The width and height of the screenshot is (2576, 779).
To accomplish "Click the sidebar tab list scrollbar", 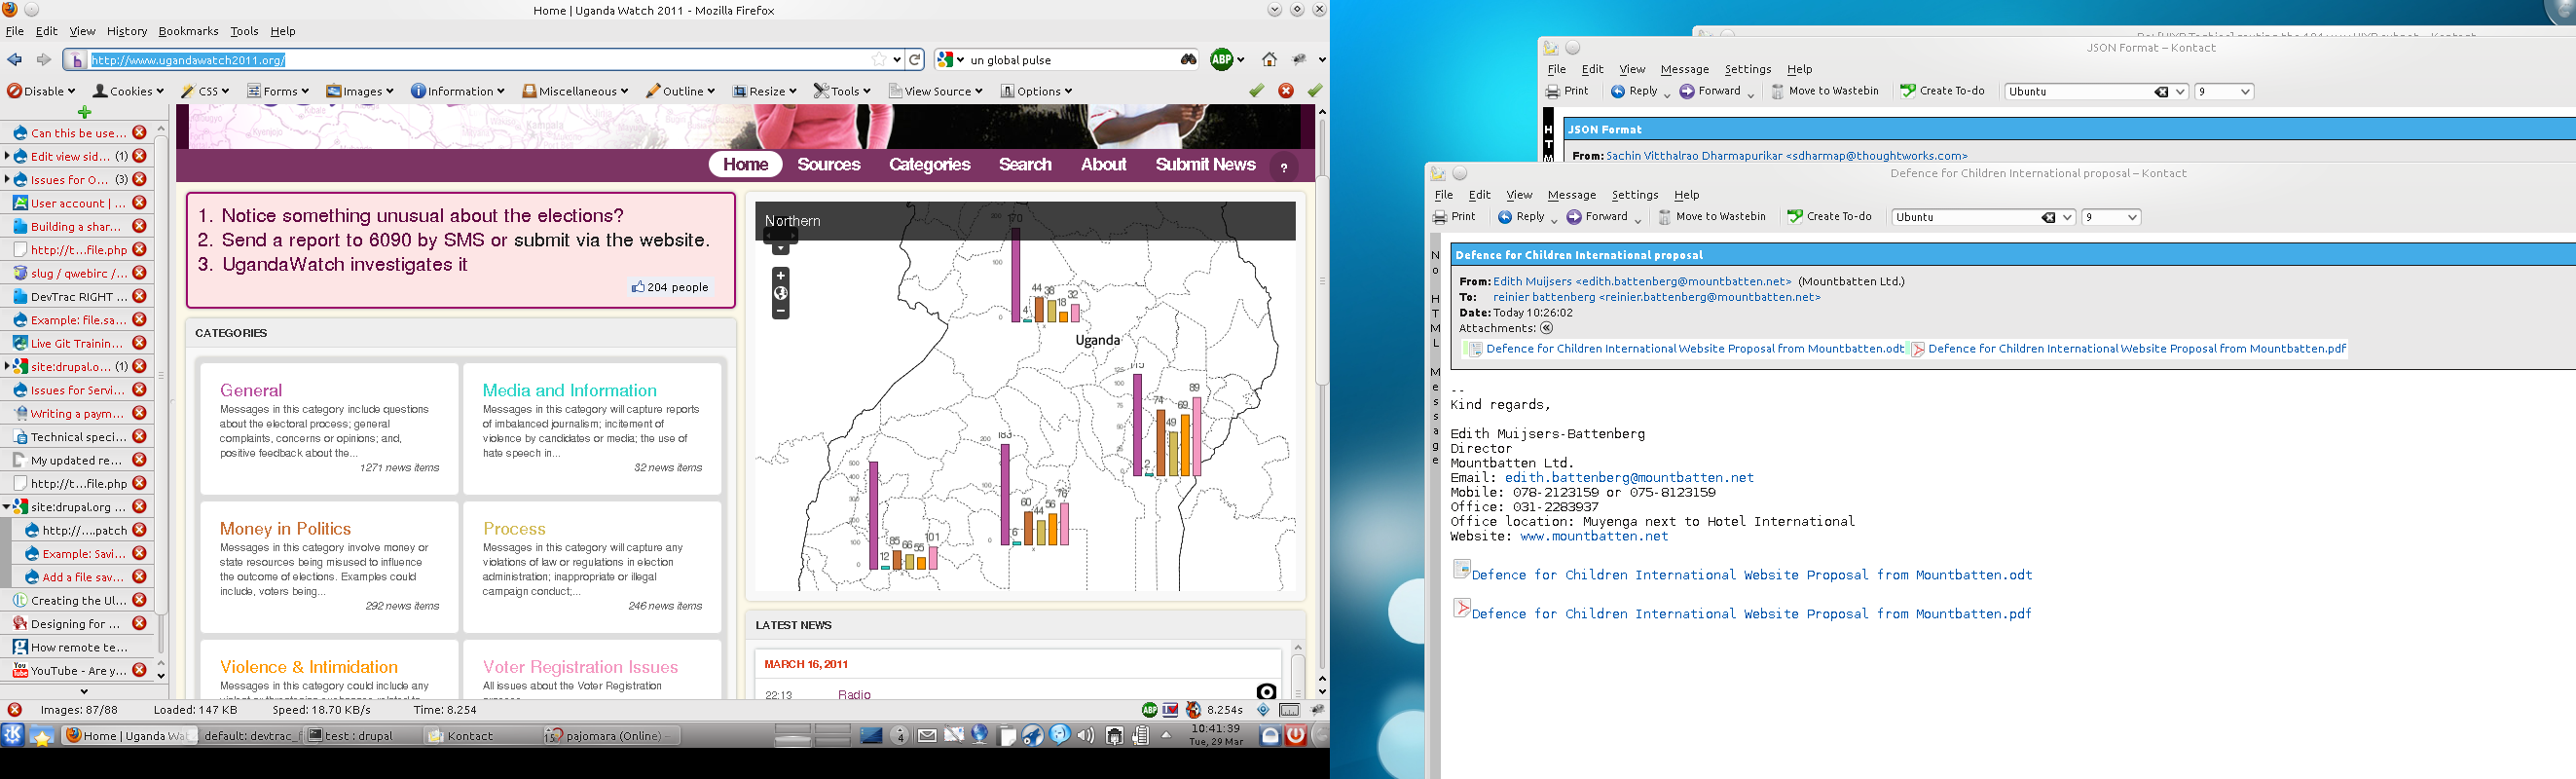I will point(161,375).
